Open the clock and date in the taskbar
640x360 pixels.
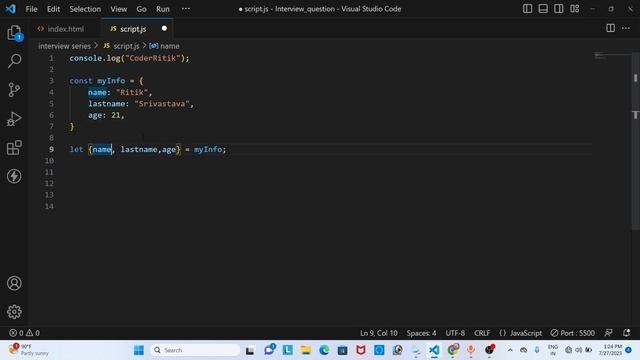tap(611, 350)
